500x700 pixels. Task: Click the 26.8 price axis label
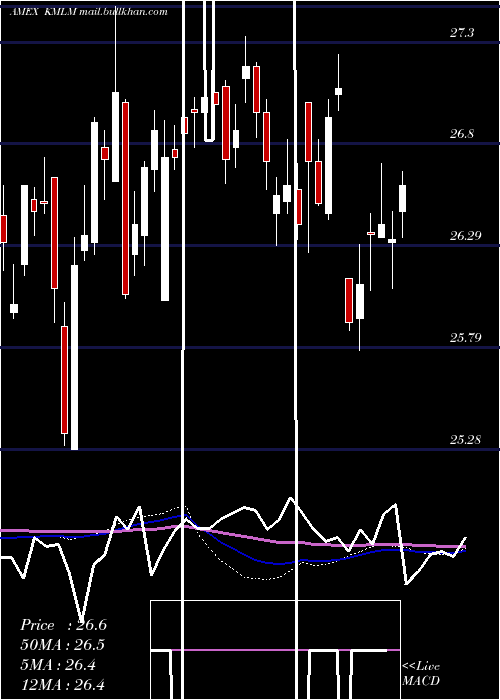(462, 134)
